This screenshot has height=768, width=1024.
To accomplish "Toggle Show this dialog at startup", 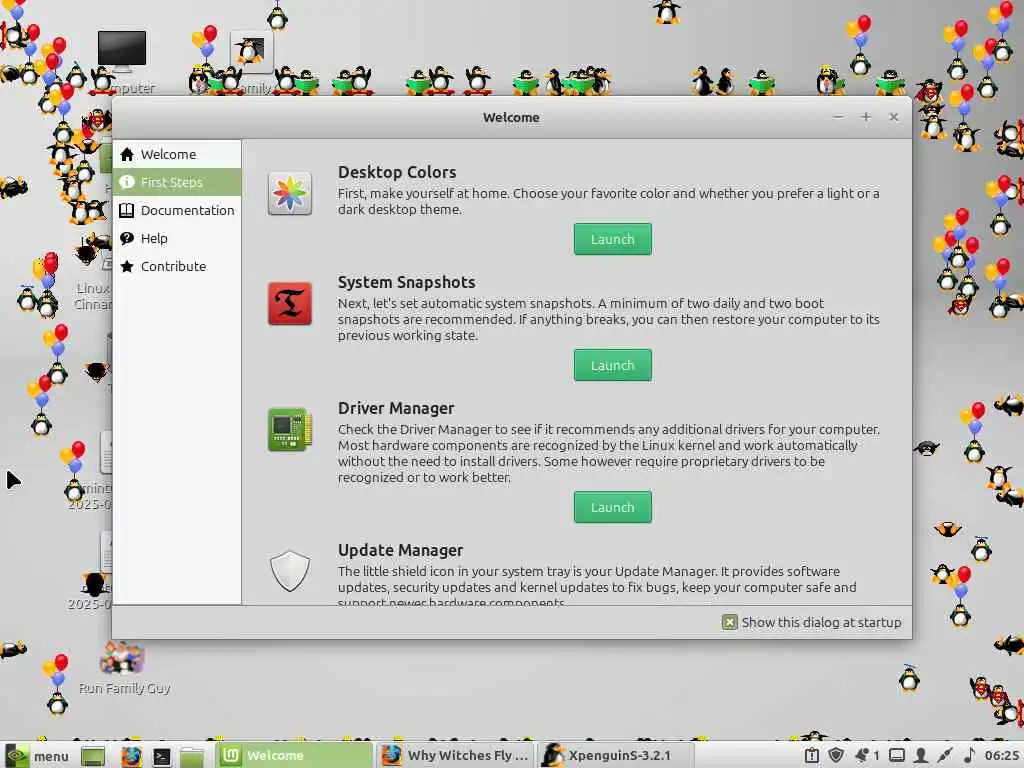I will tap(729, 622).
